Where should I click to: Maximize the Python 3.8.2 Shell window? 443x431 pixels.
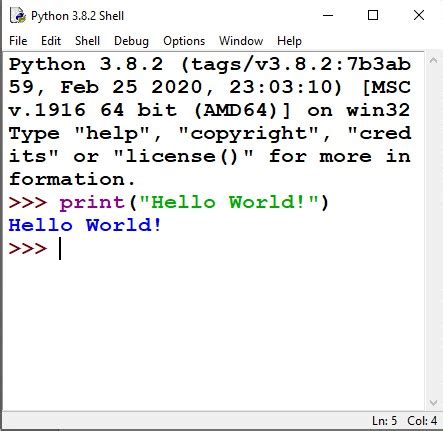pos(373,15)
